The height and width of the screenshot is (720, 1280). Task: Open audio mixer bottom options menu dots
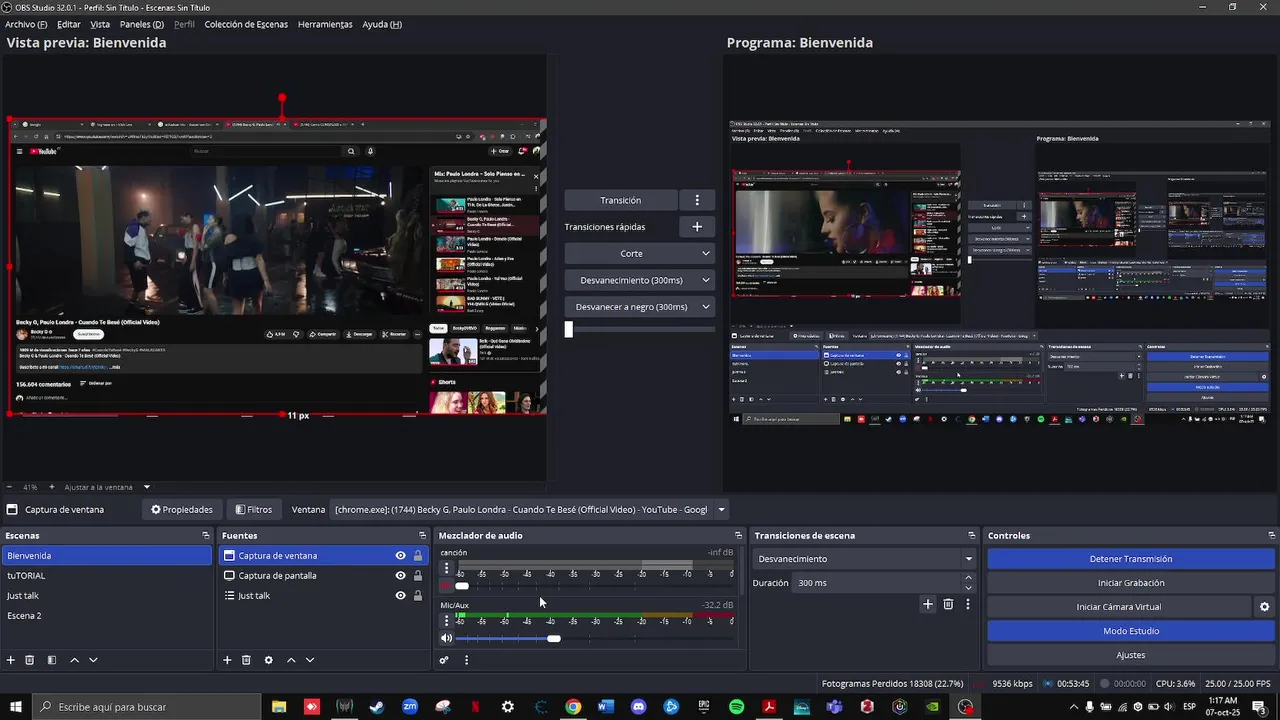[466, 660]
